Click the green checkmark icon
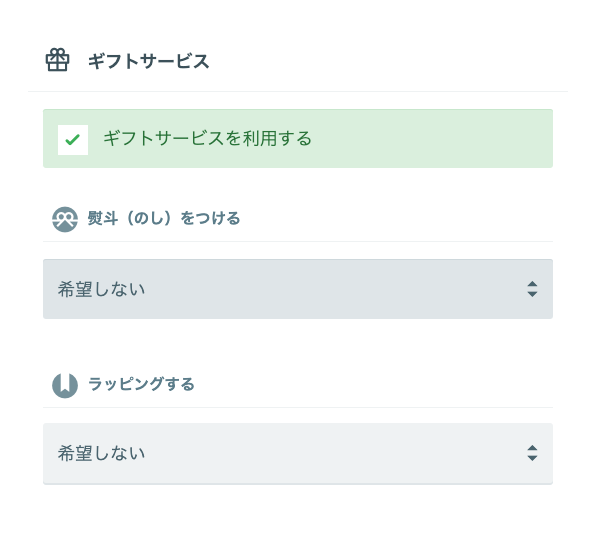 pyautogui.click(x=73, y=140)
